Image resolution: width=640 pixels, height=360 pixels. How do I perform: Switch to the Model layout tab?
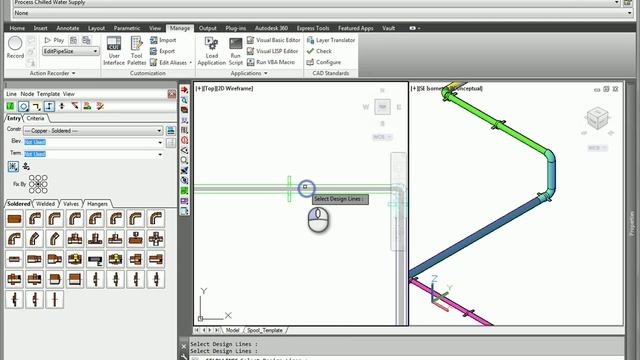click(x=232, y=330)
